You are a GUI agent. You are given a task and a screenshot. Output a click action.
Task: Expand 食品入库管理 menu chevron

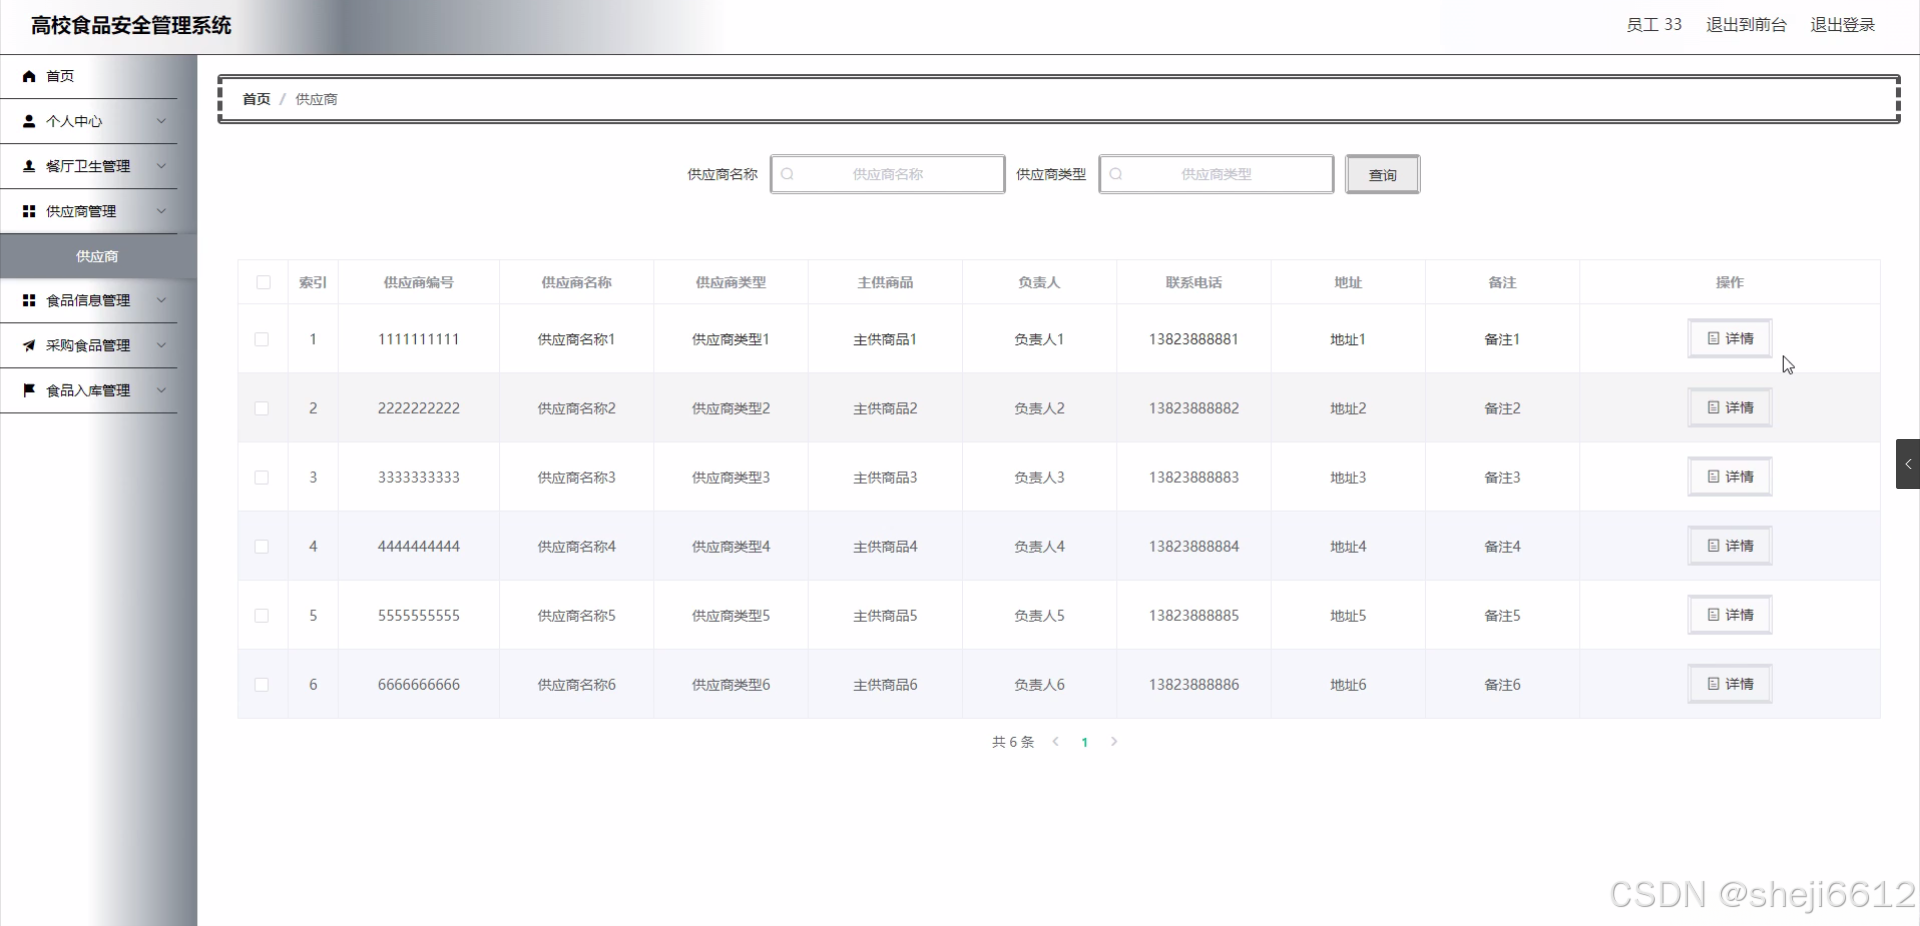pos(161,390)
